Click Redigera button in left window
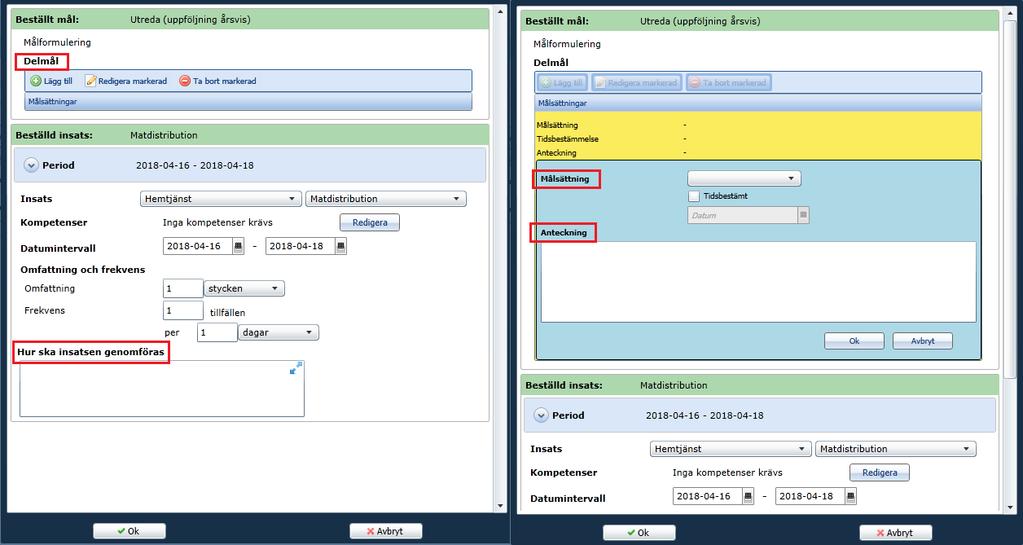This screenshot has height=545, width=1023. tap(370, 223)
